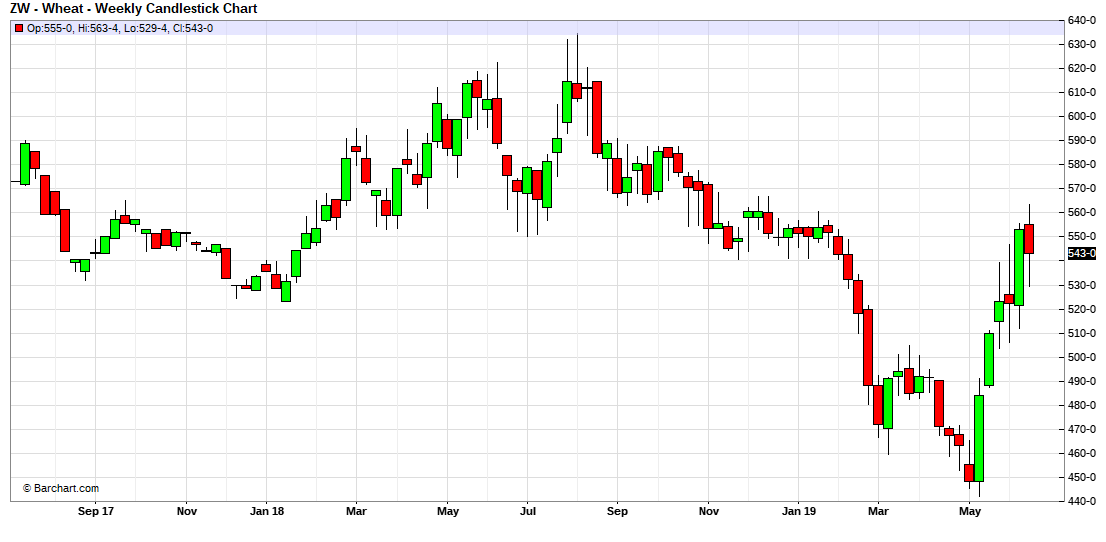Click the 570-0 price axis label
Viewport: 1106px width, 542px height.
pyautogui.click(x=1082, y=188)
